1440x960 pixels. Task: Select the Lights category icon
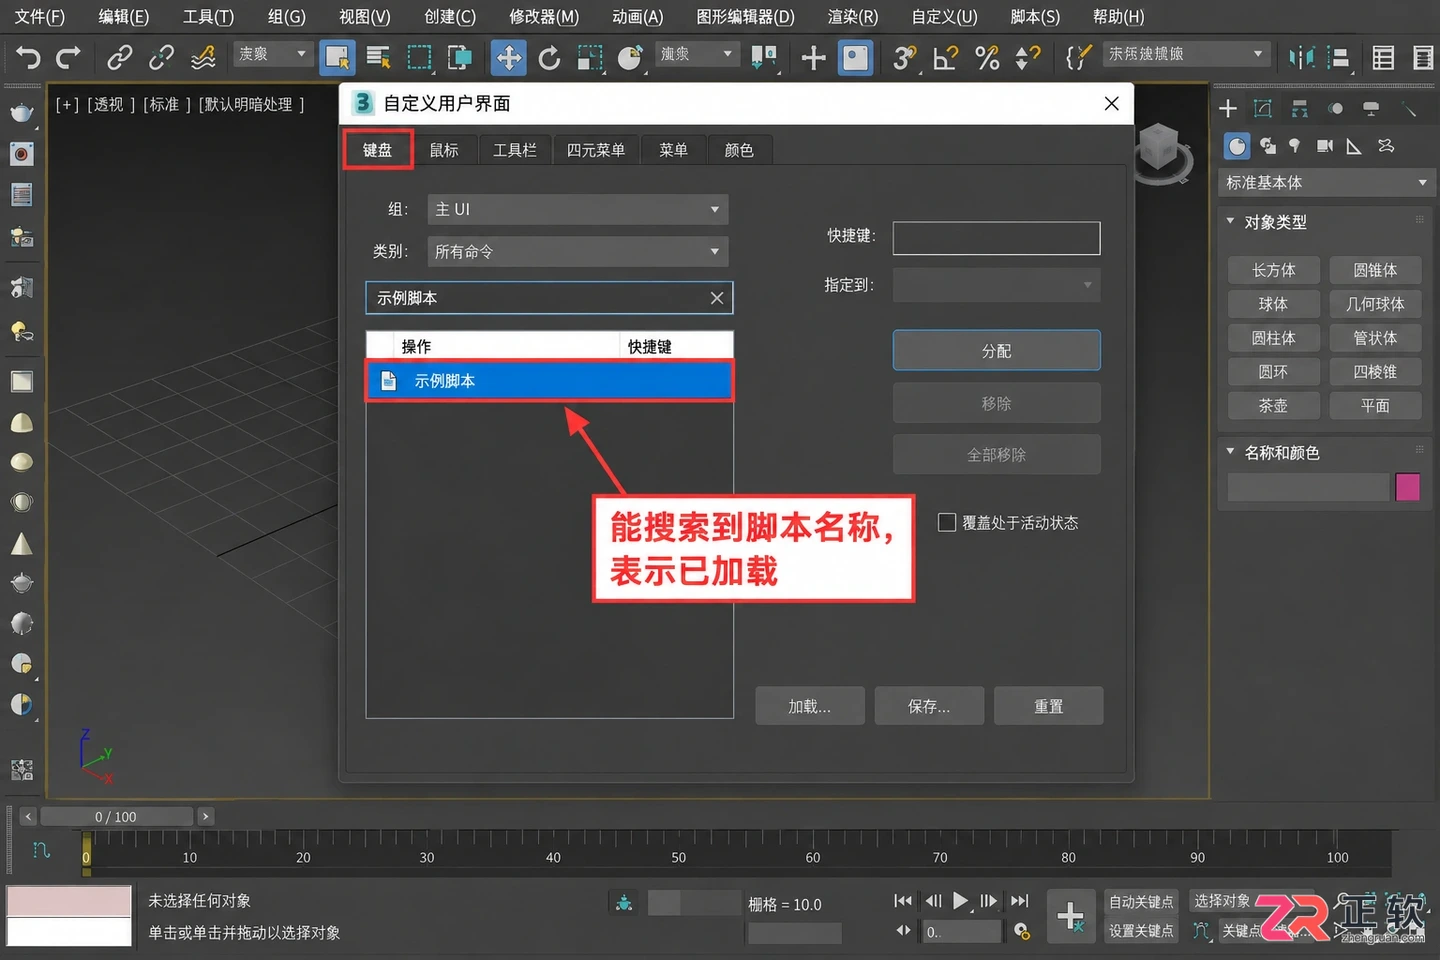(x=1295, y=147)
